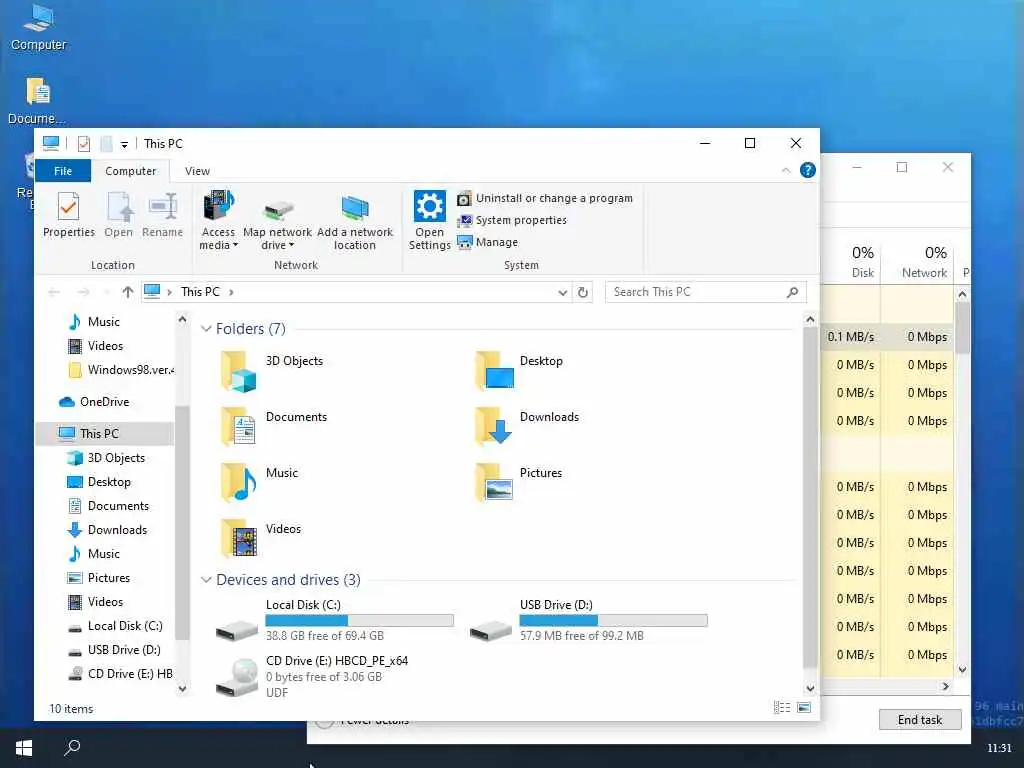Select the Videos folder icon in Folders
The width and height of the screenshot is (1024, 768).
pos(239,538)
